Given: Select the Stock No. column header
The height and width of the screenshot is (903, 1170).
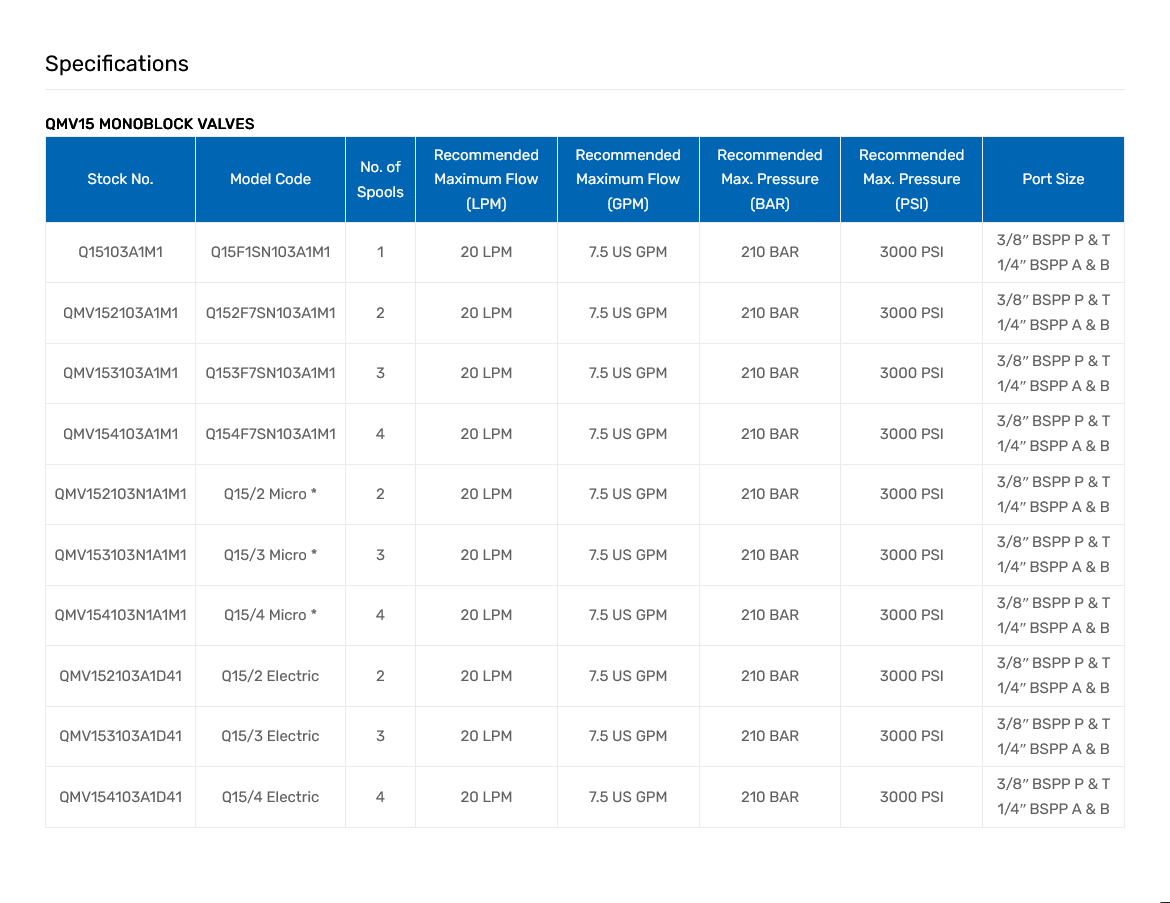Looking at the screenshot, I should [x=120, y=179].
